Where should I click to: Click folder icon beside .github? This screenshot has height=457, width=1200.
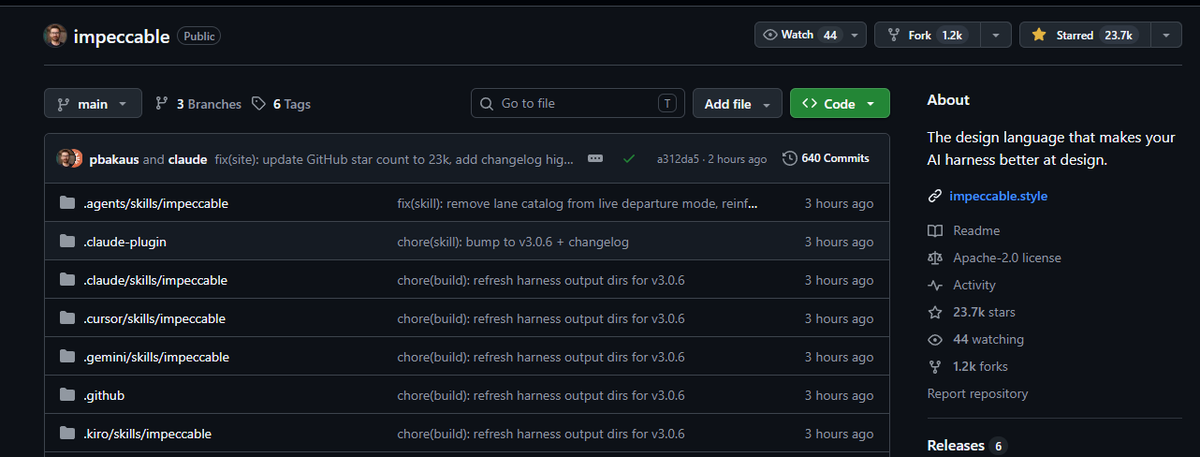click(x=67, y=396)
